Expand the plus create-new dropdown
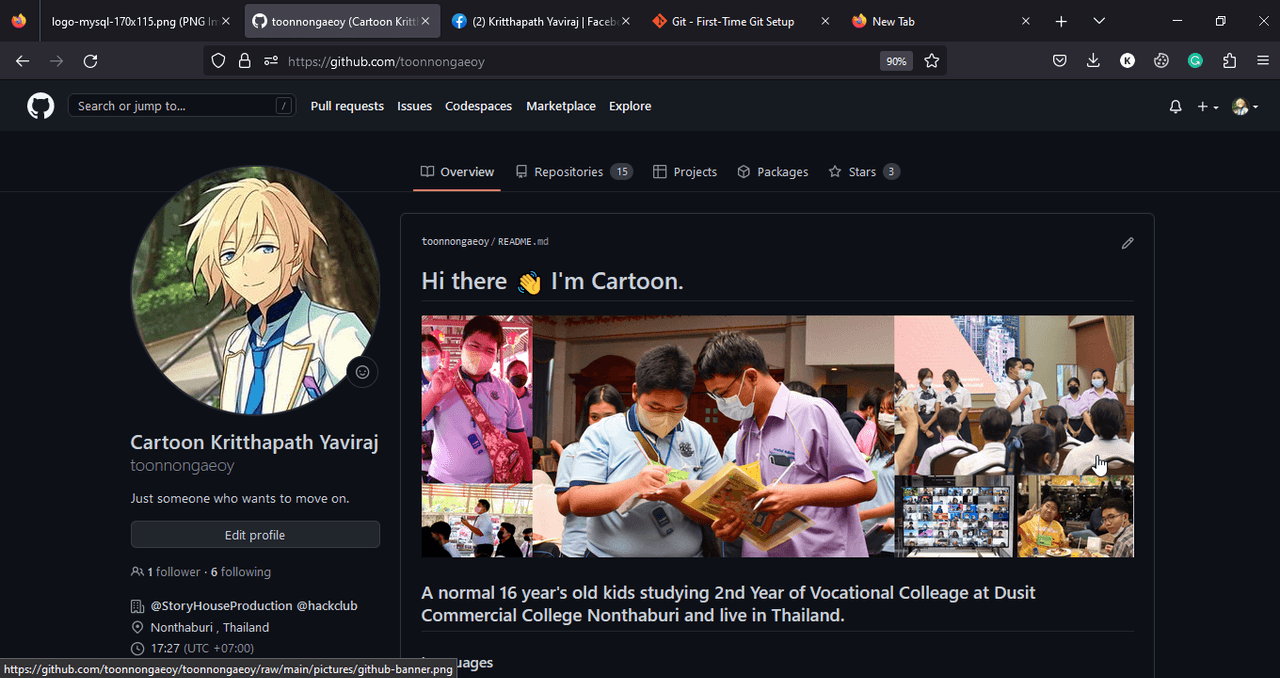This screenshot has width=1280, height=678. point(1207,106)
